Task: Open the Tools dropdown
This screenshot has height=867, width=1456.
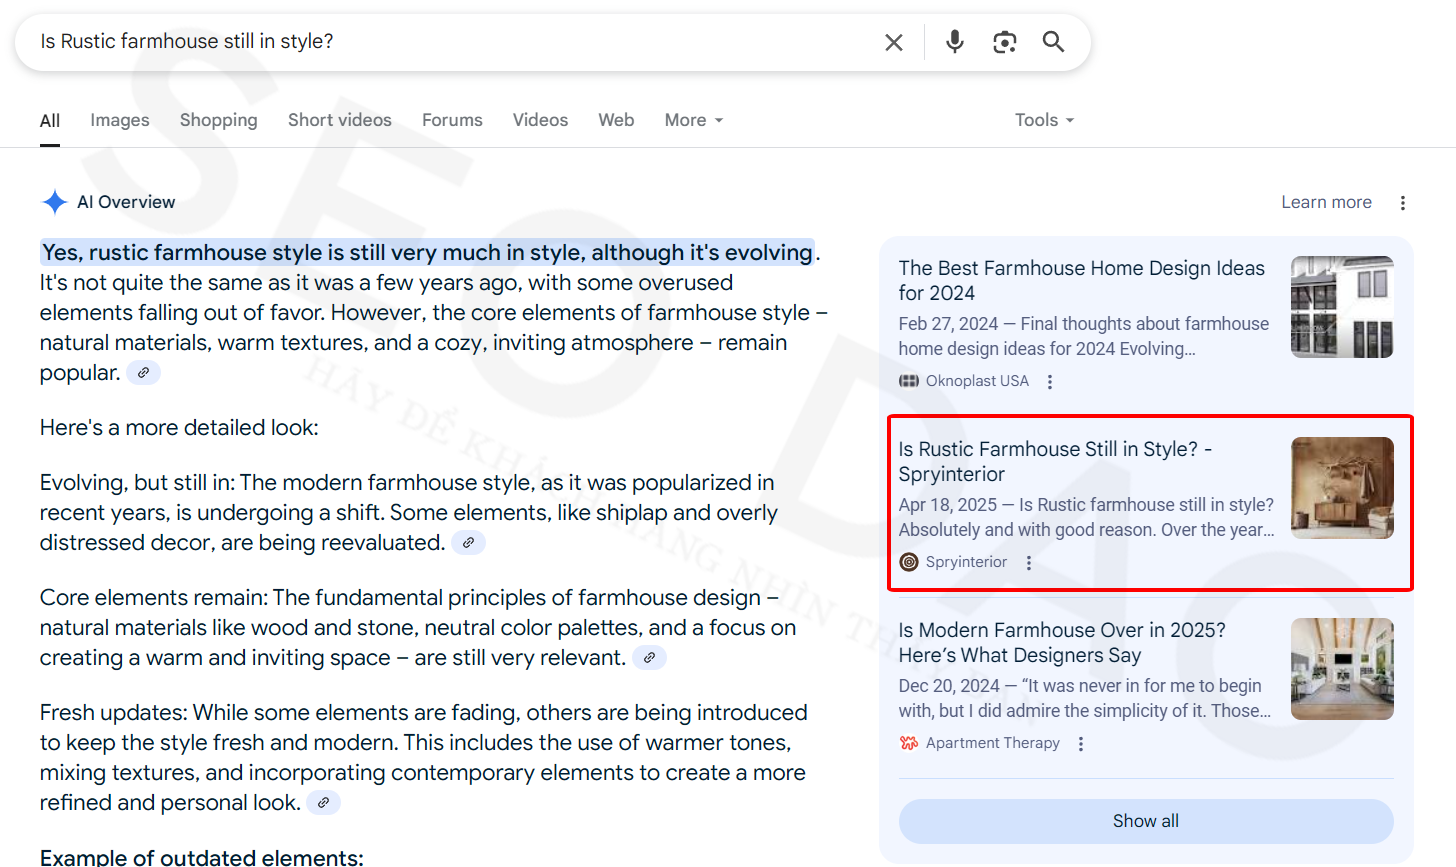Action: click(x=1044, y=120)
